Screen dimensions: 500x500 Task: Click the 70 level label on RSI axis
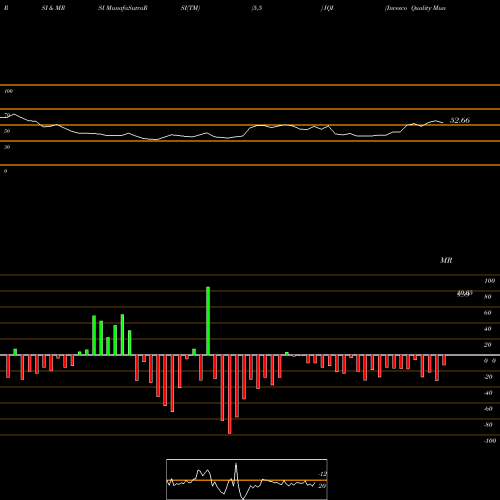(7, 115)
